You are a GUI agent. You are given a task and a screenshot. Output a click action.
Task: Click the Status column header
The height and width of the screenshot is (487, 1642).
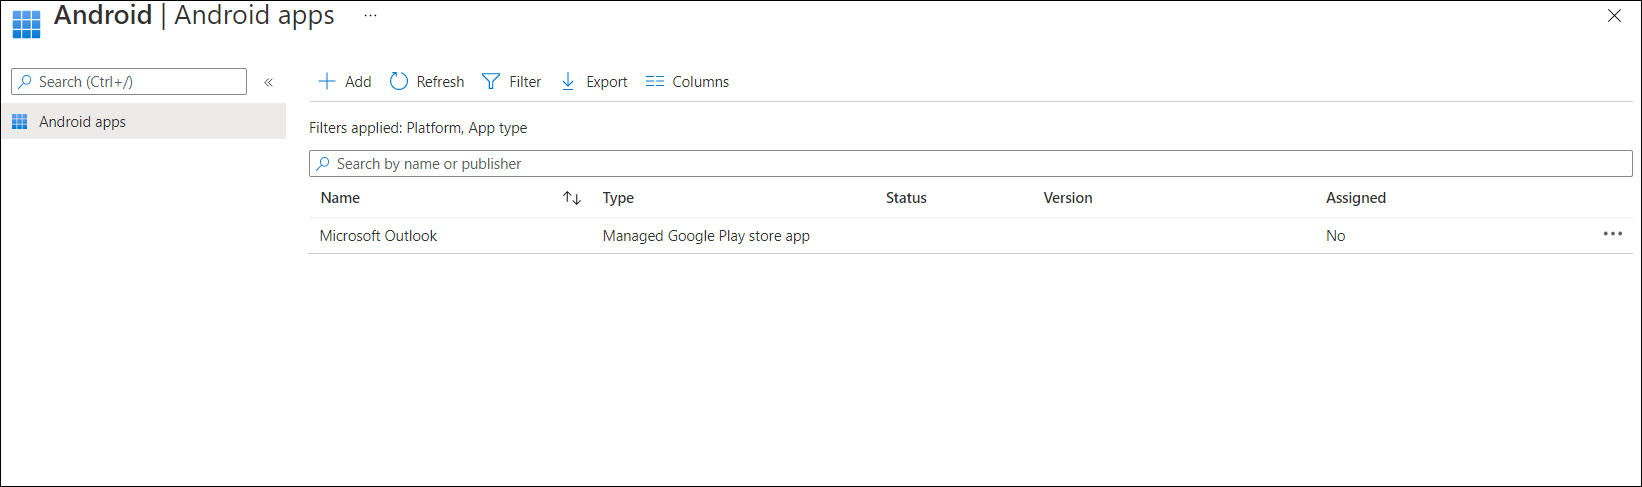pos(906,198)
